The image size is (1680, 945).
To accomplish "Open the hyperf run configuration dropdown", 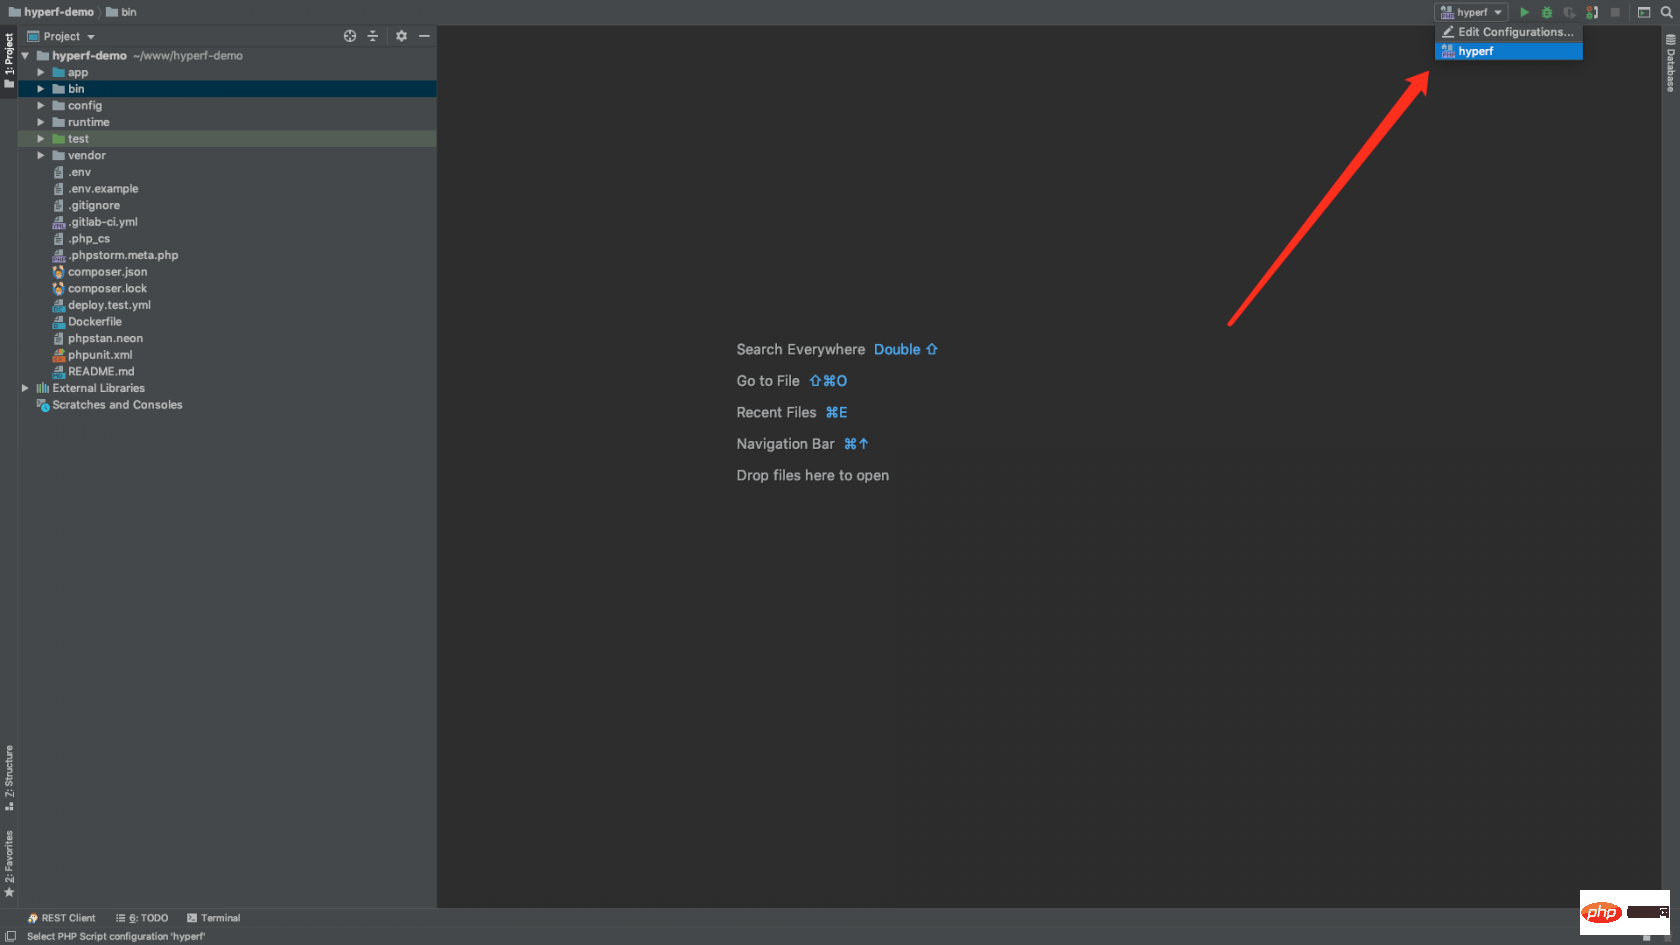I will (1471, 12).
